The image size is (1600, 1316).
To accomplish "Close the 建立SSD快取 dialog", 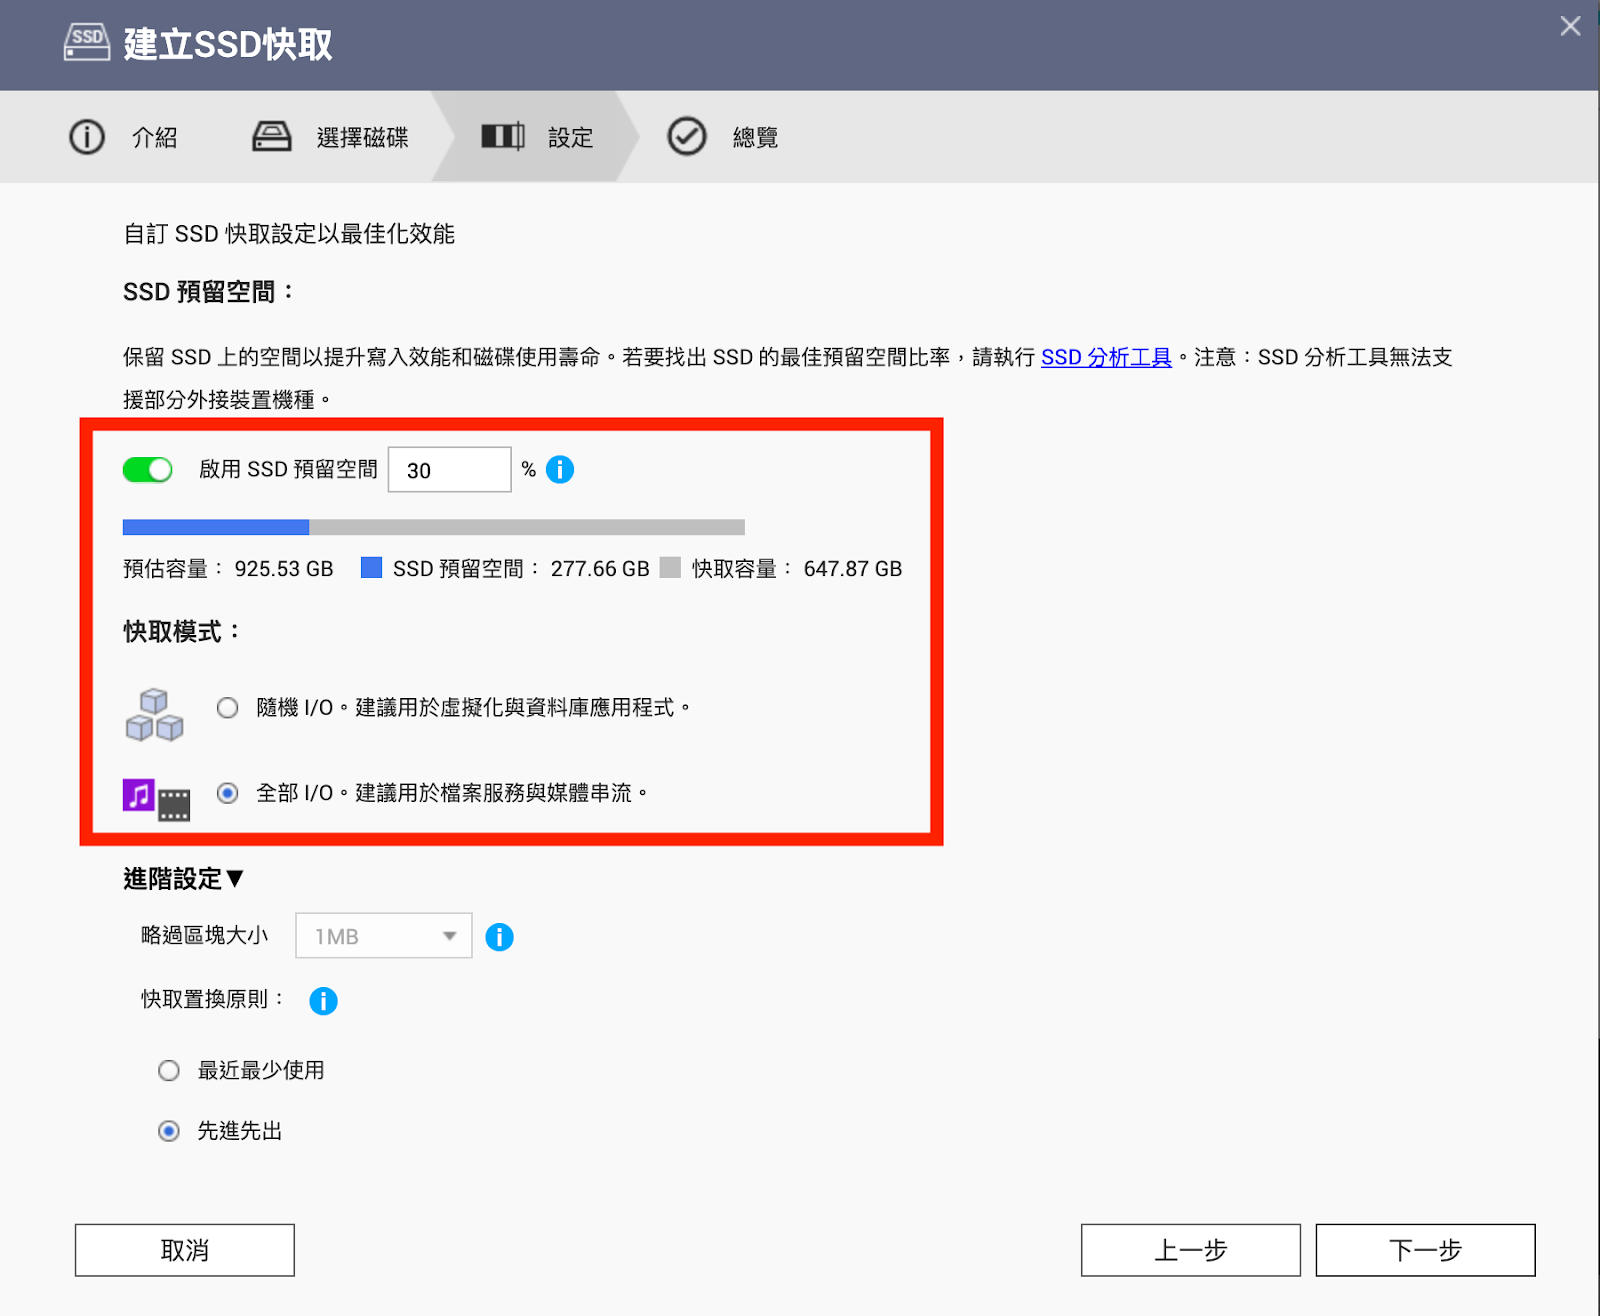I will tap(1570, 26).
